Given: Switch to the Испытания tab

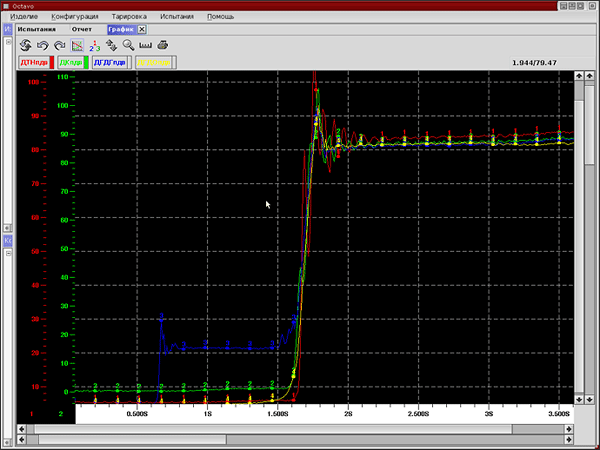Looking at the screenshot, I should point(37,30).
